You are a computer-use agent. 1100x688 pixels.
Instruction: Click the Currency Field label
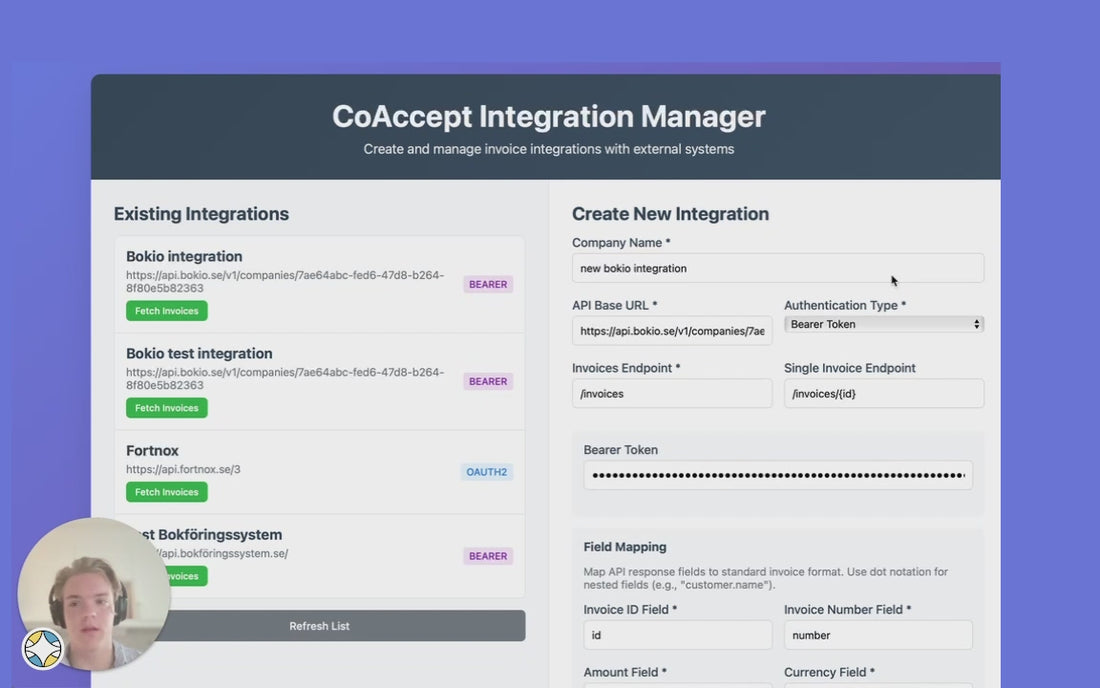(x=829, y=672)
